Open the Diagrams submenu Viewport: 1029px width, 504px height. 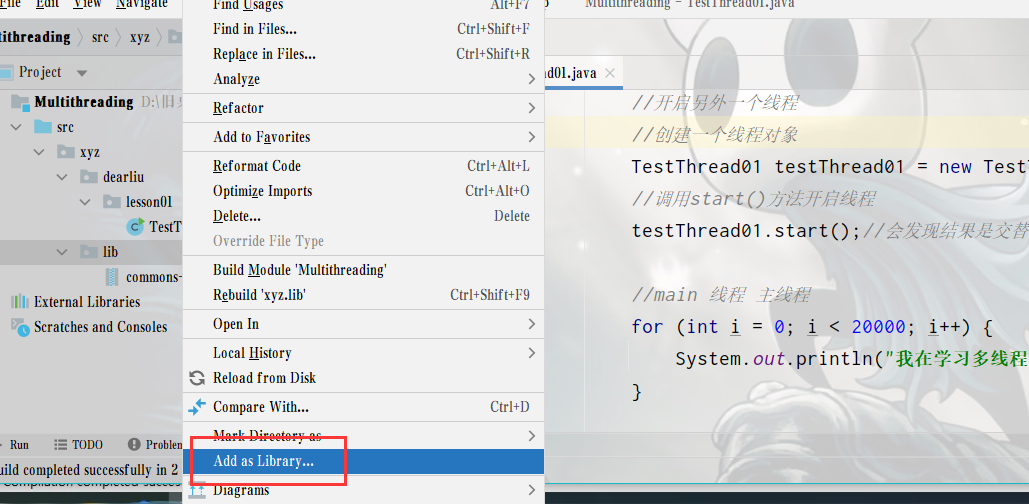pos(363,490)
